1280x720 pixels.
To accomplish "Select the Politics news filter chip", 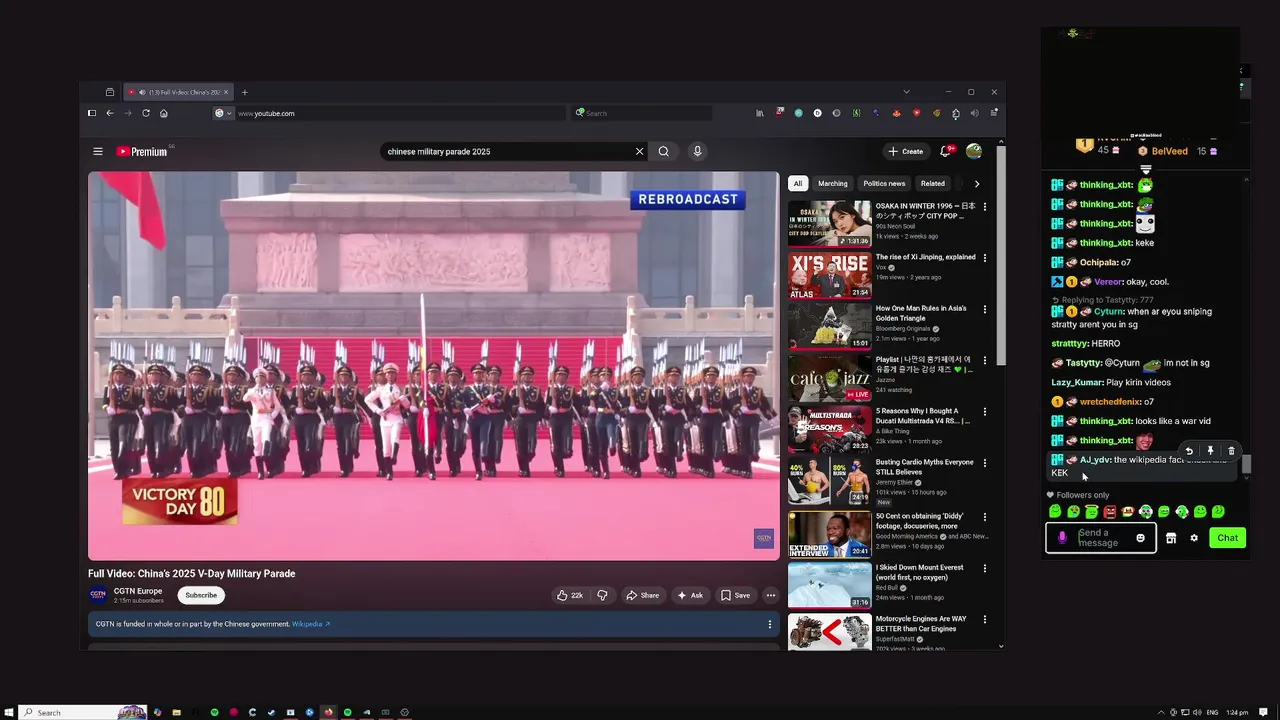I will click(884, 184).
